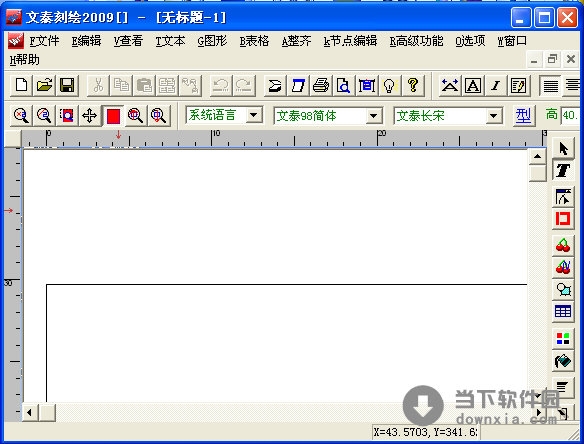Click the blue framed layout icon
Screen dimensions: 584x444
click(366, 86)
